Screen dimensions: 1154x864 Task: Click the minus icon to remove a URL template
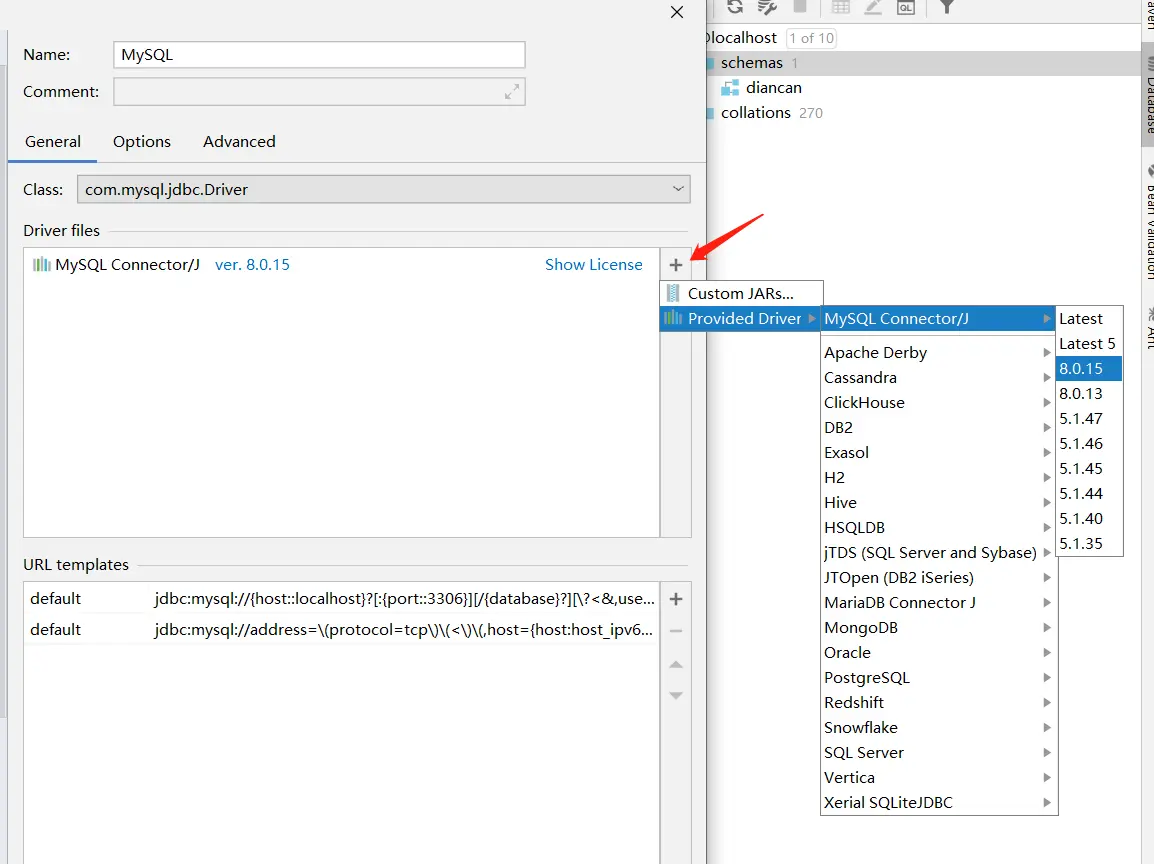tap(676, 631)
